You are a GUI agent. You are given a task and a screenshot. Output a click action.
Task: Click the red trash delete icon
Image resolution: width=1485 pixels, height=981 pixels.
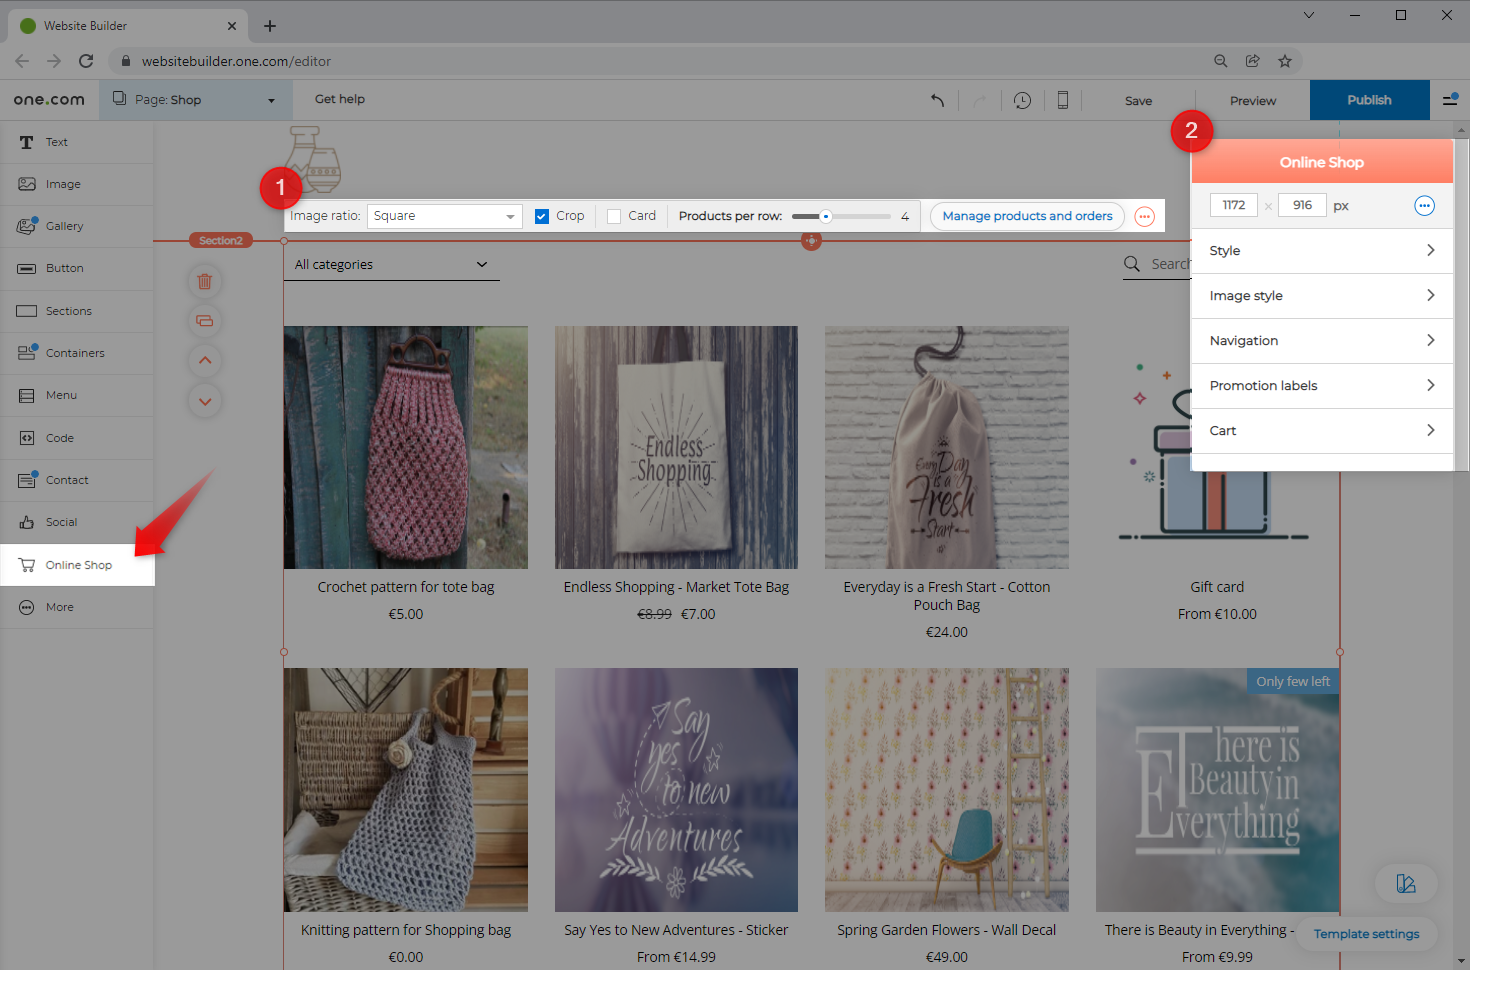click(x=205, y=282)
